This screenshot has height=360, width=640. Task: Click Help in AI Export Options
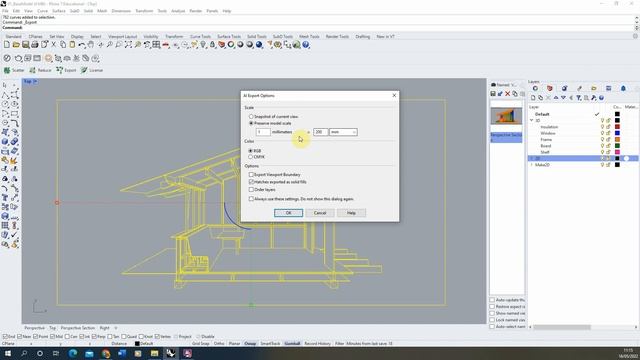pos(351,213)
